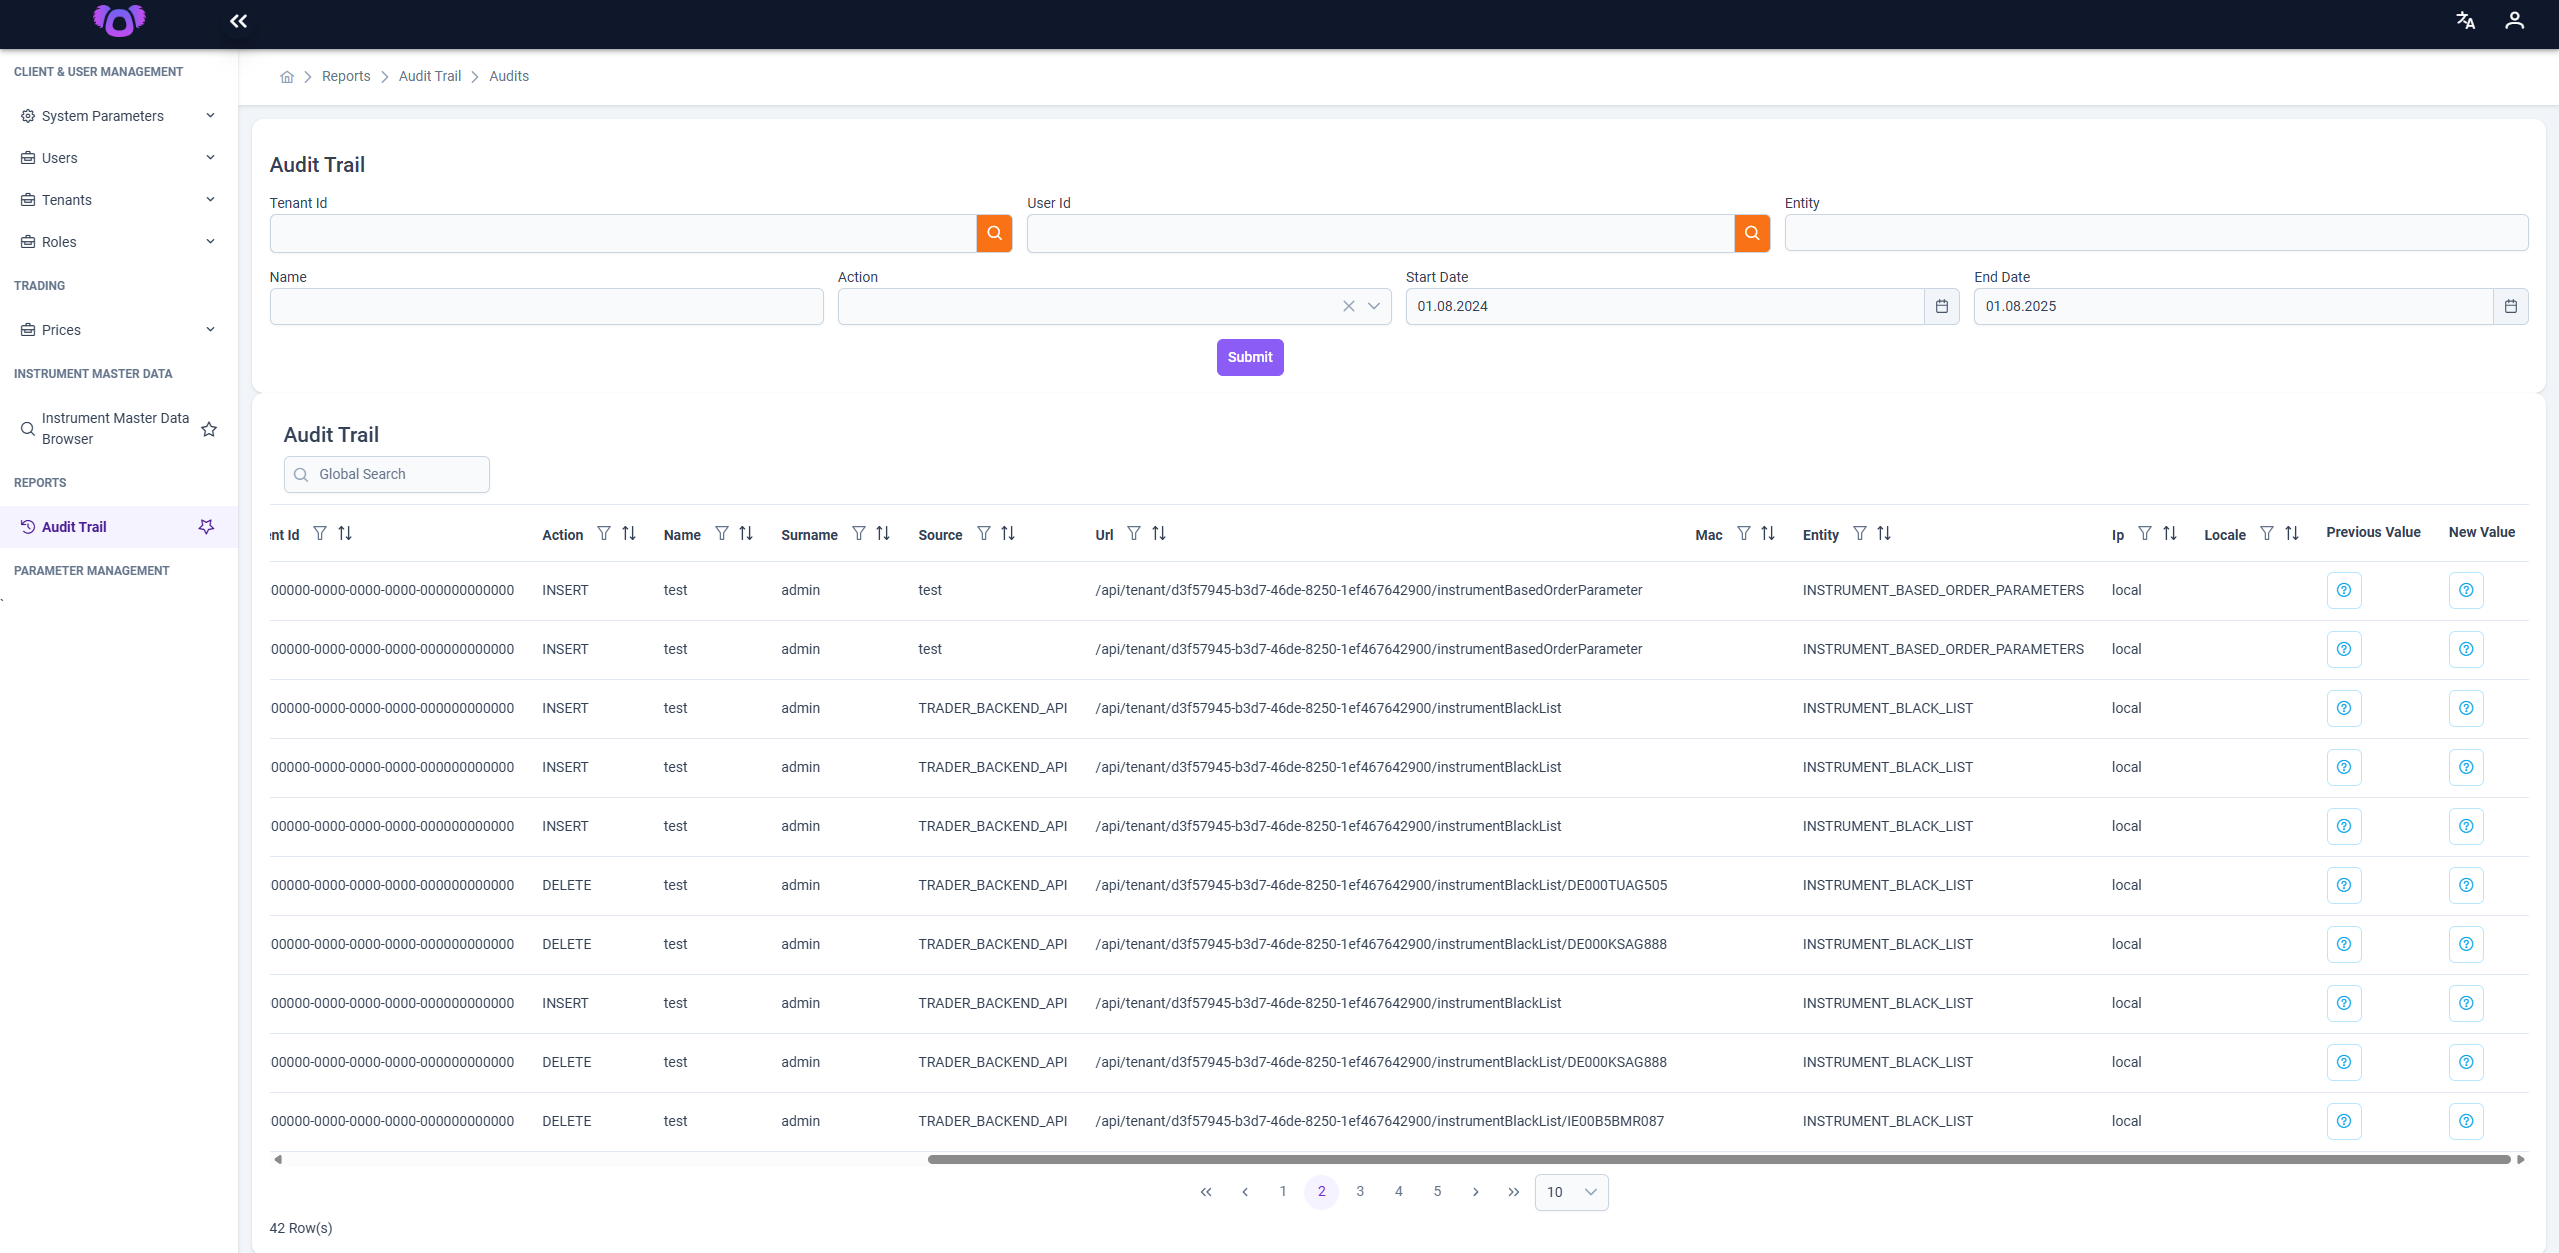Sort the table by Url column
Viewport: 2559px width, 1253px height.
click(x=1159, y=534)
